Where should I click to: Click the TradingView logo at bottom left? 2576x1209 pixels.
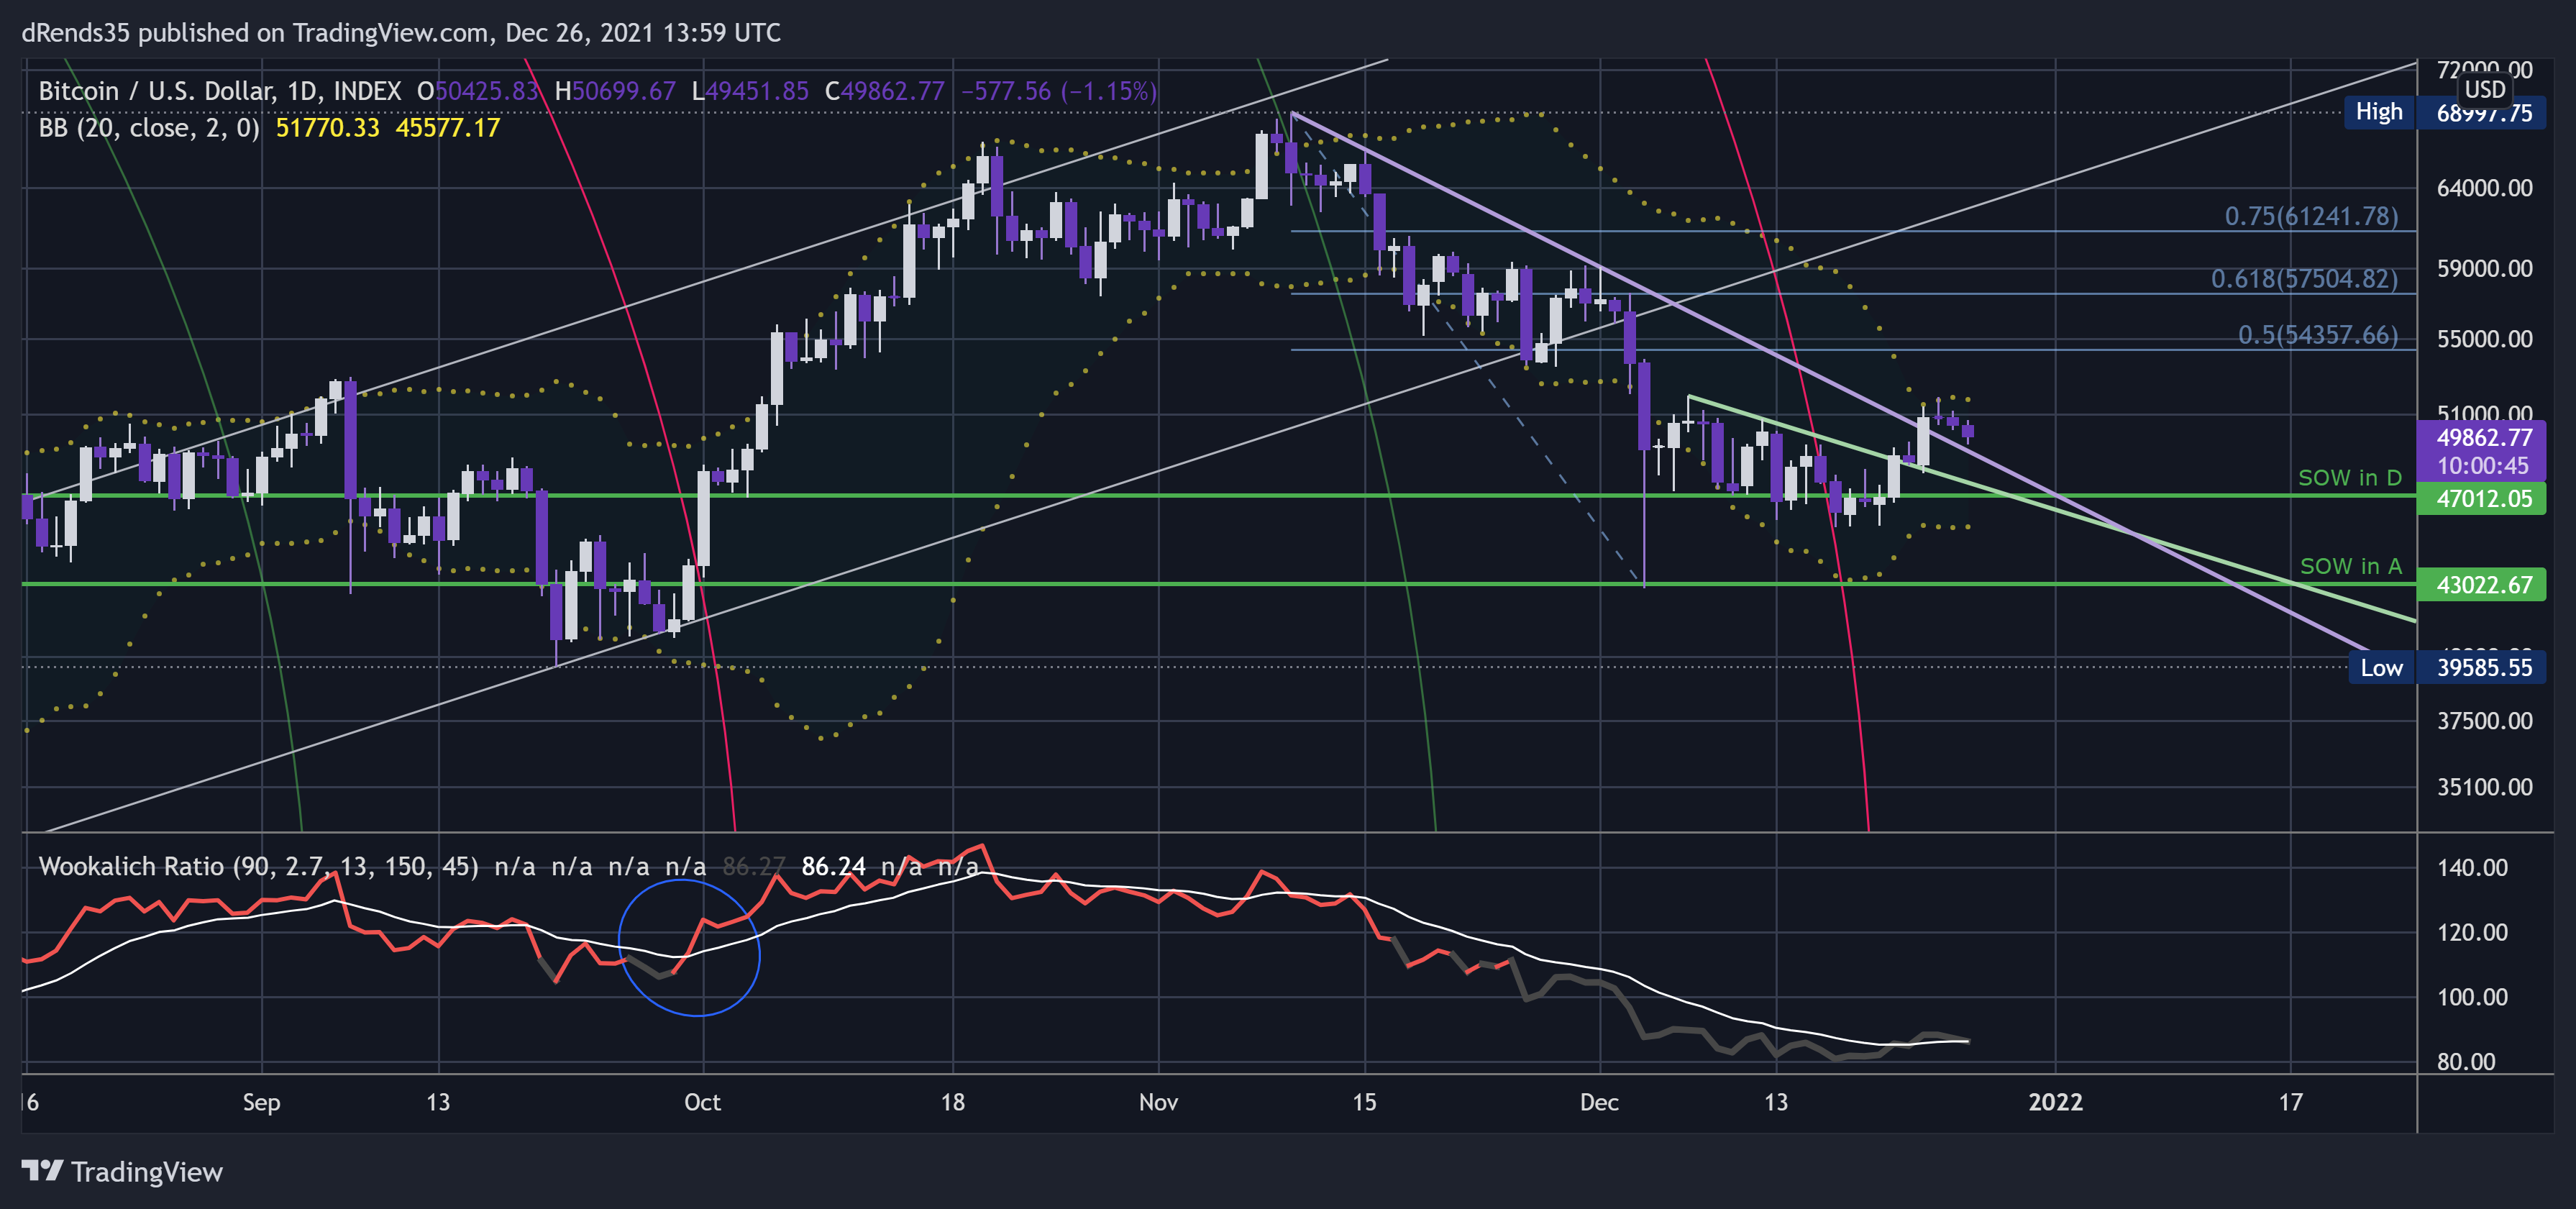click(121, 1171)
